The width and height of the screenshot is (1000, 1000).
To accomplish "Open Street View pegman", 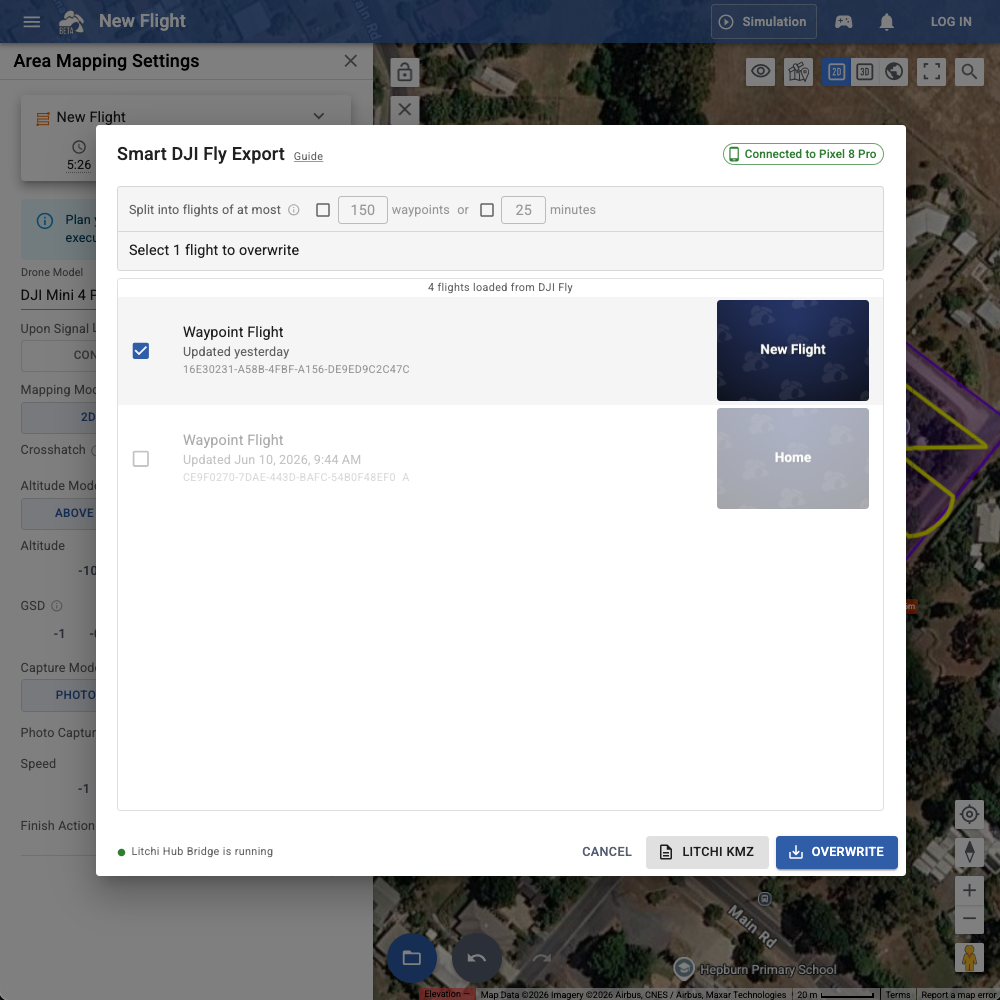I will pos(969,957).
